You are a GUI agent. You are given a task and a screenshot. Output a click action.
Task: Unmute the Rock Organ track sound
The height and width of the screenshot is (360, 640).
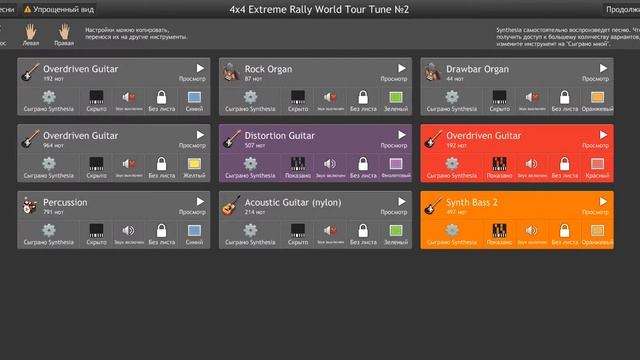330,97
